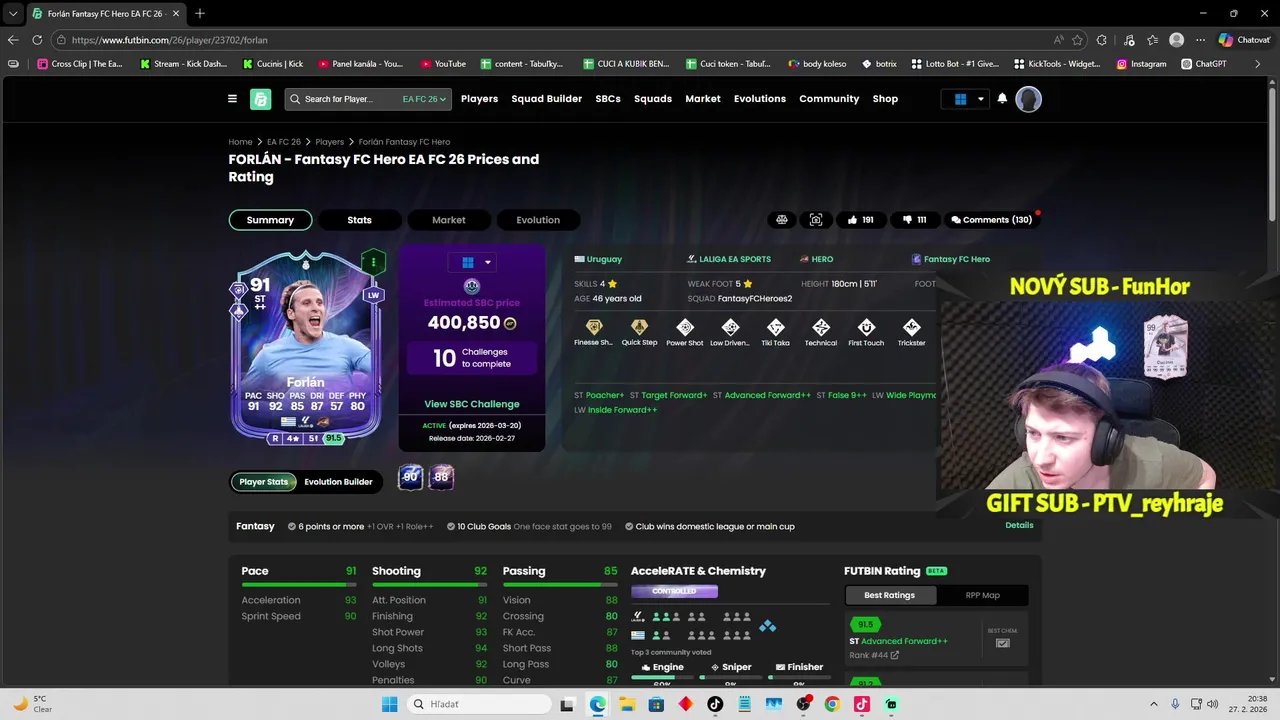Click the Windows Start button
The image size is (1280, 720).
coord(389,704)
